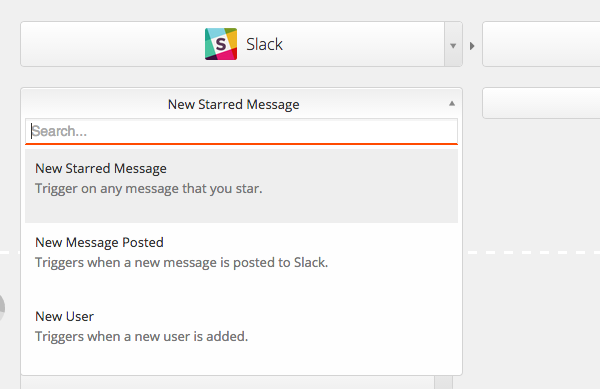This screenshot has width=600, height=389.
Task: Choose the New Message Posted trigger
Action: [x=241, y=260]
